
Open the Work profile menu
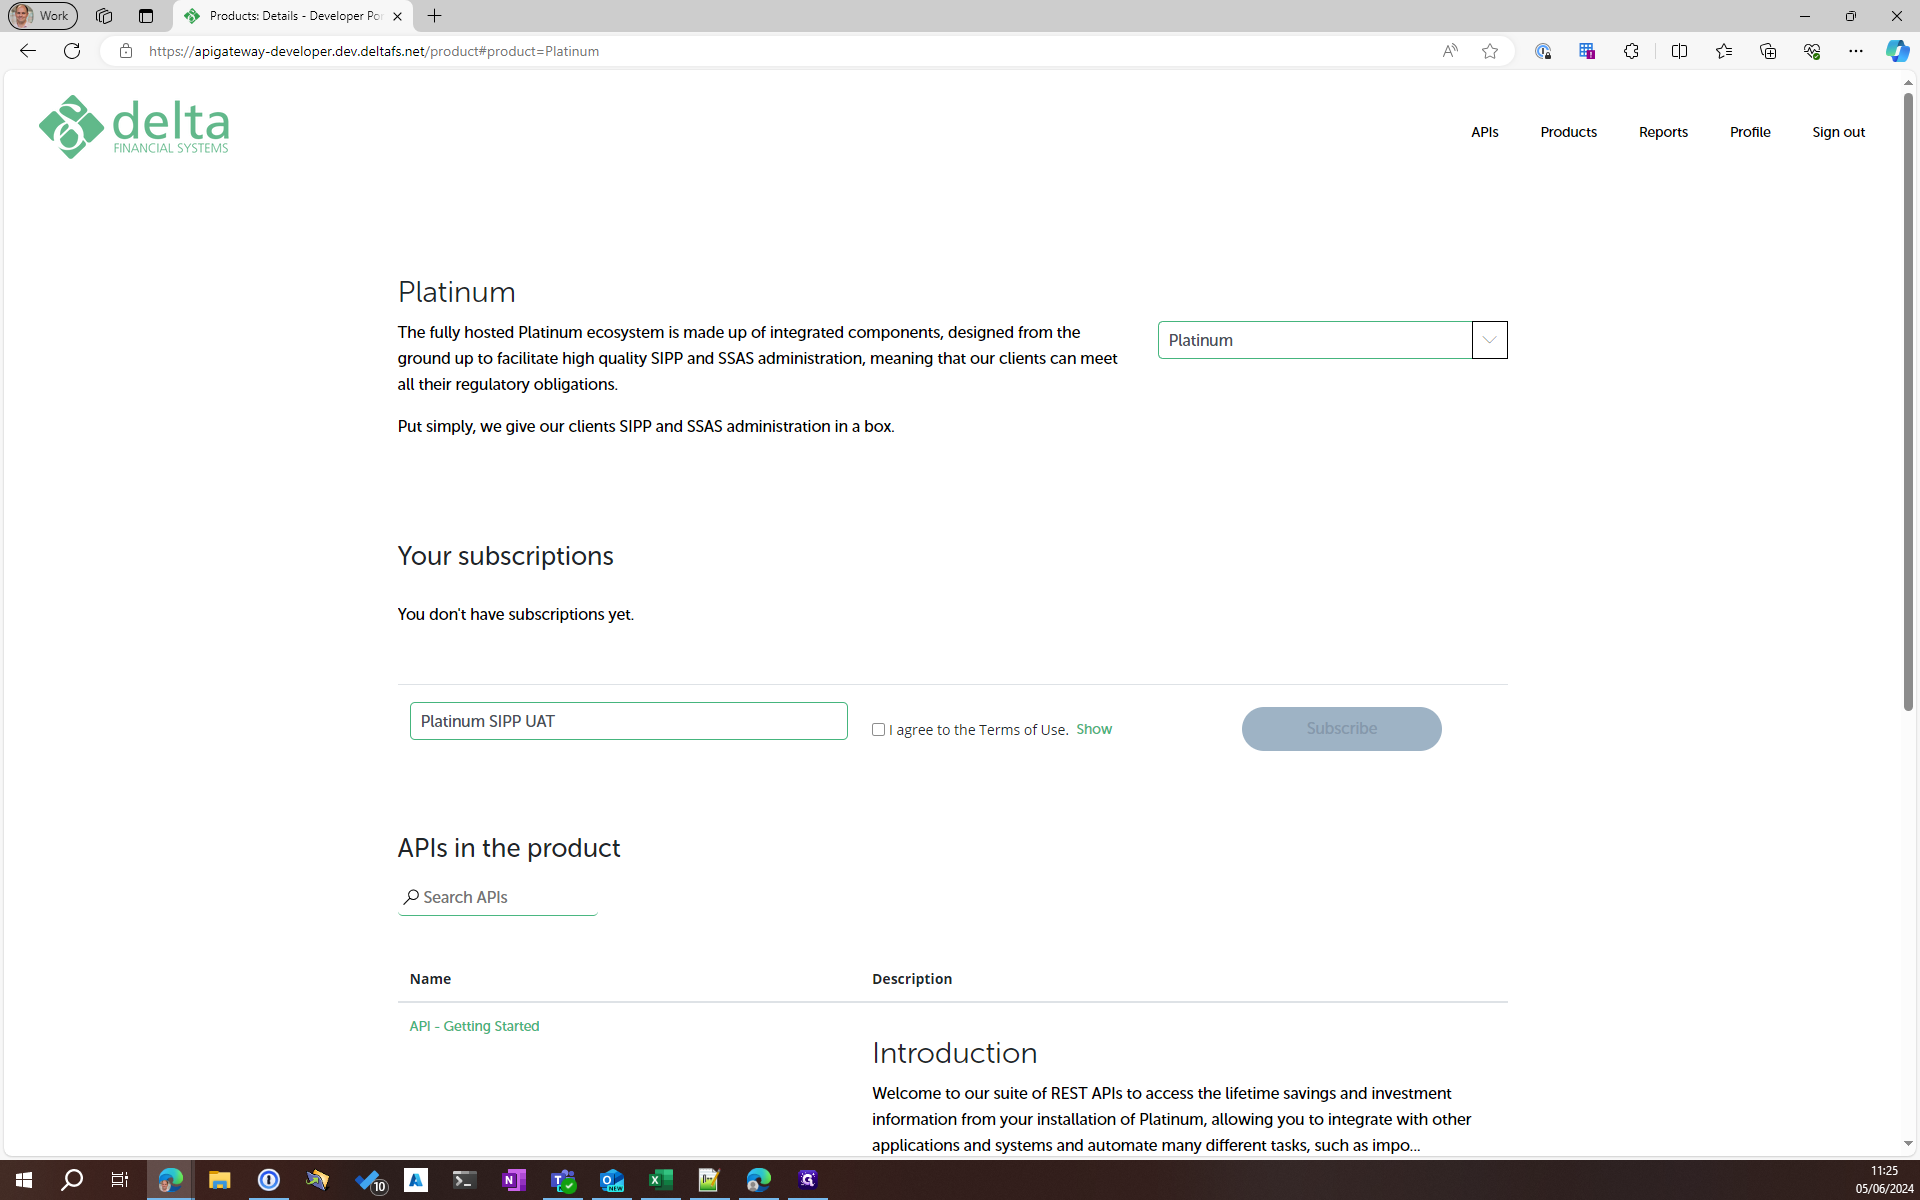[x=42, y=16]
